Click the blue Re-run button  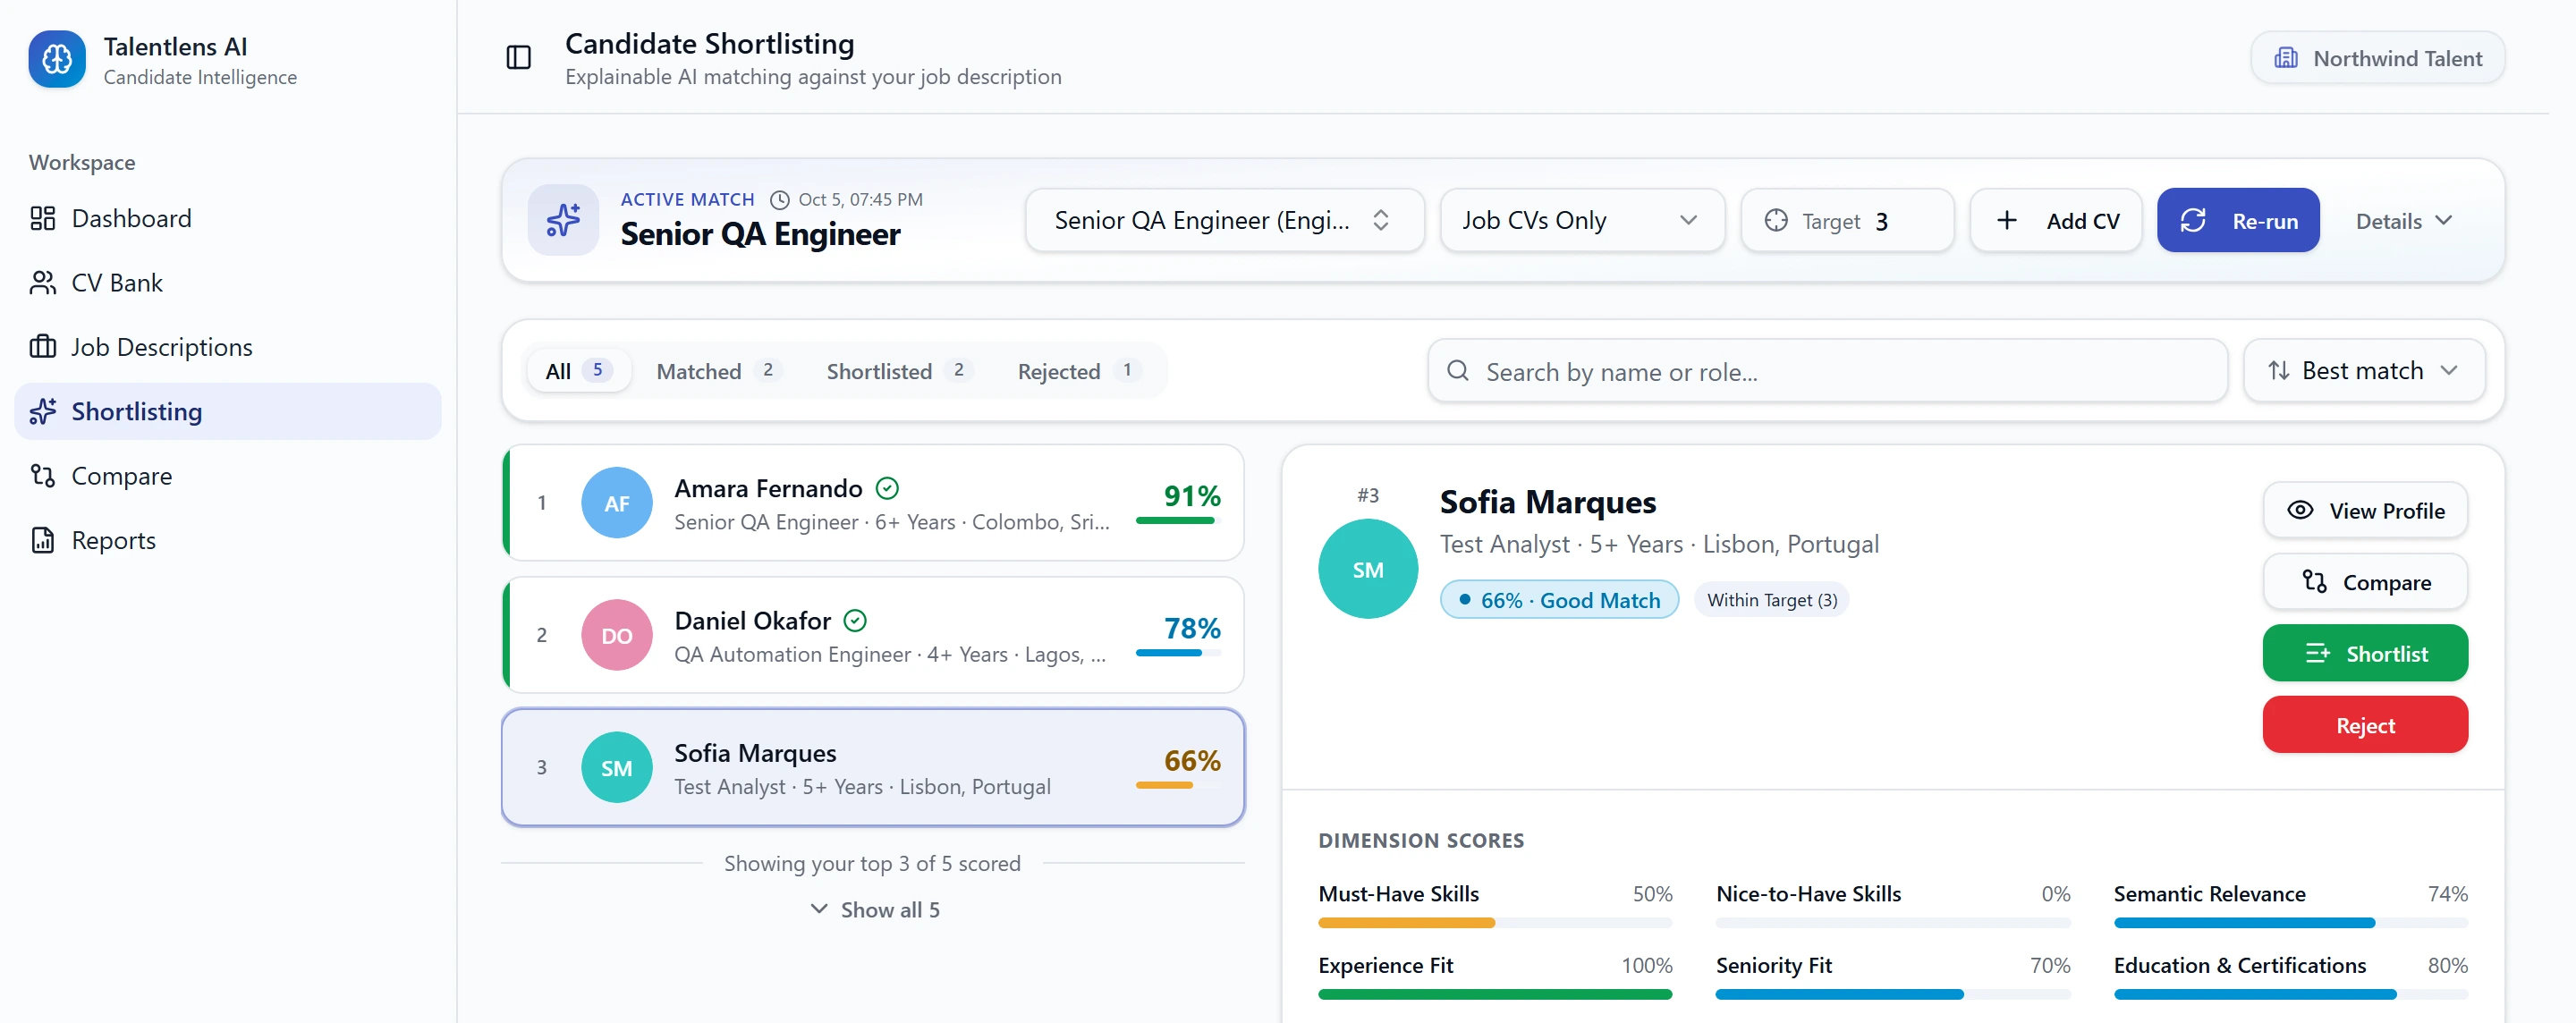pos(2238,220)
